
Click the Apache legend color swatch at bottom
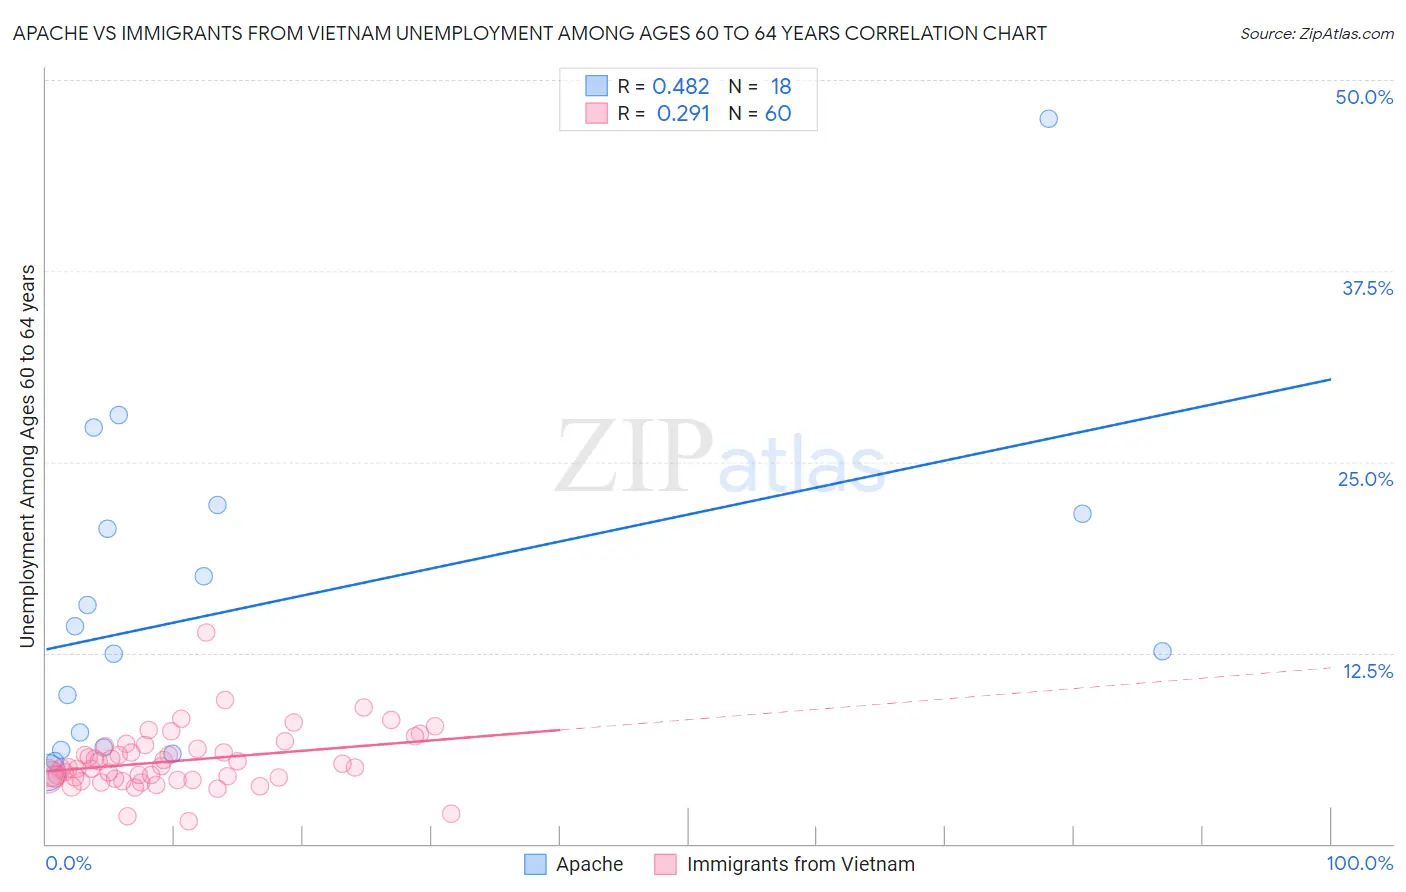[536, 864]
